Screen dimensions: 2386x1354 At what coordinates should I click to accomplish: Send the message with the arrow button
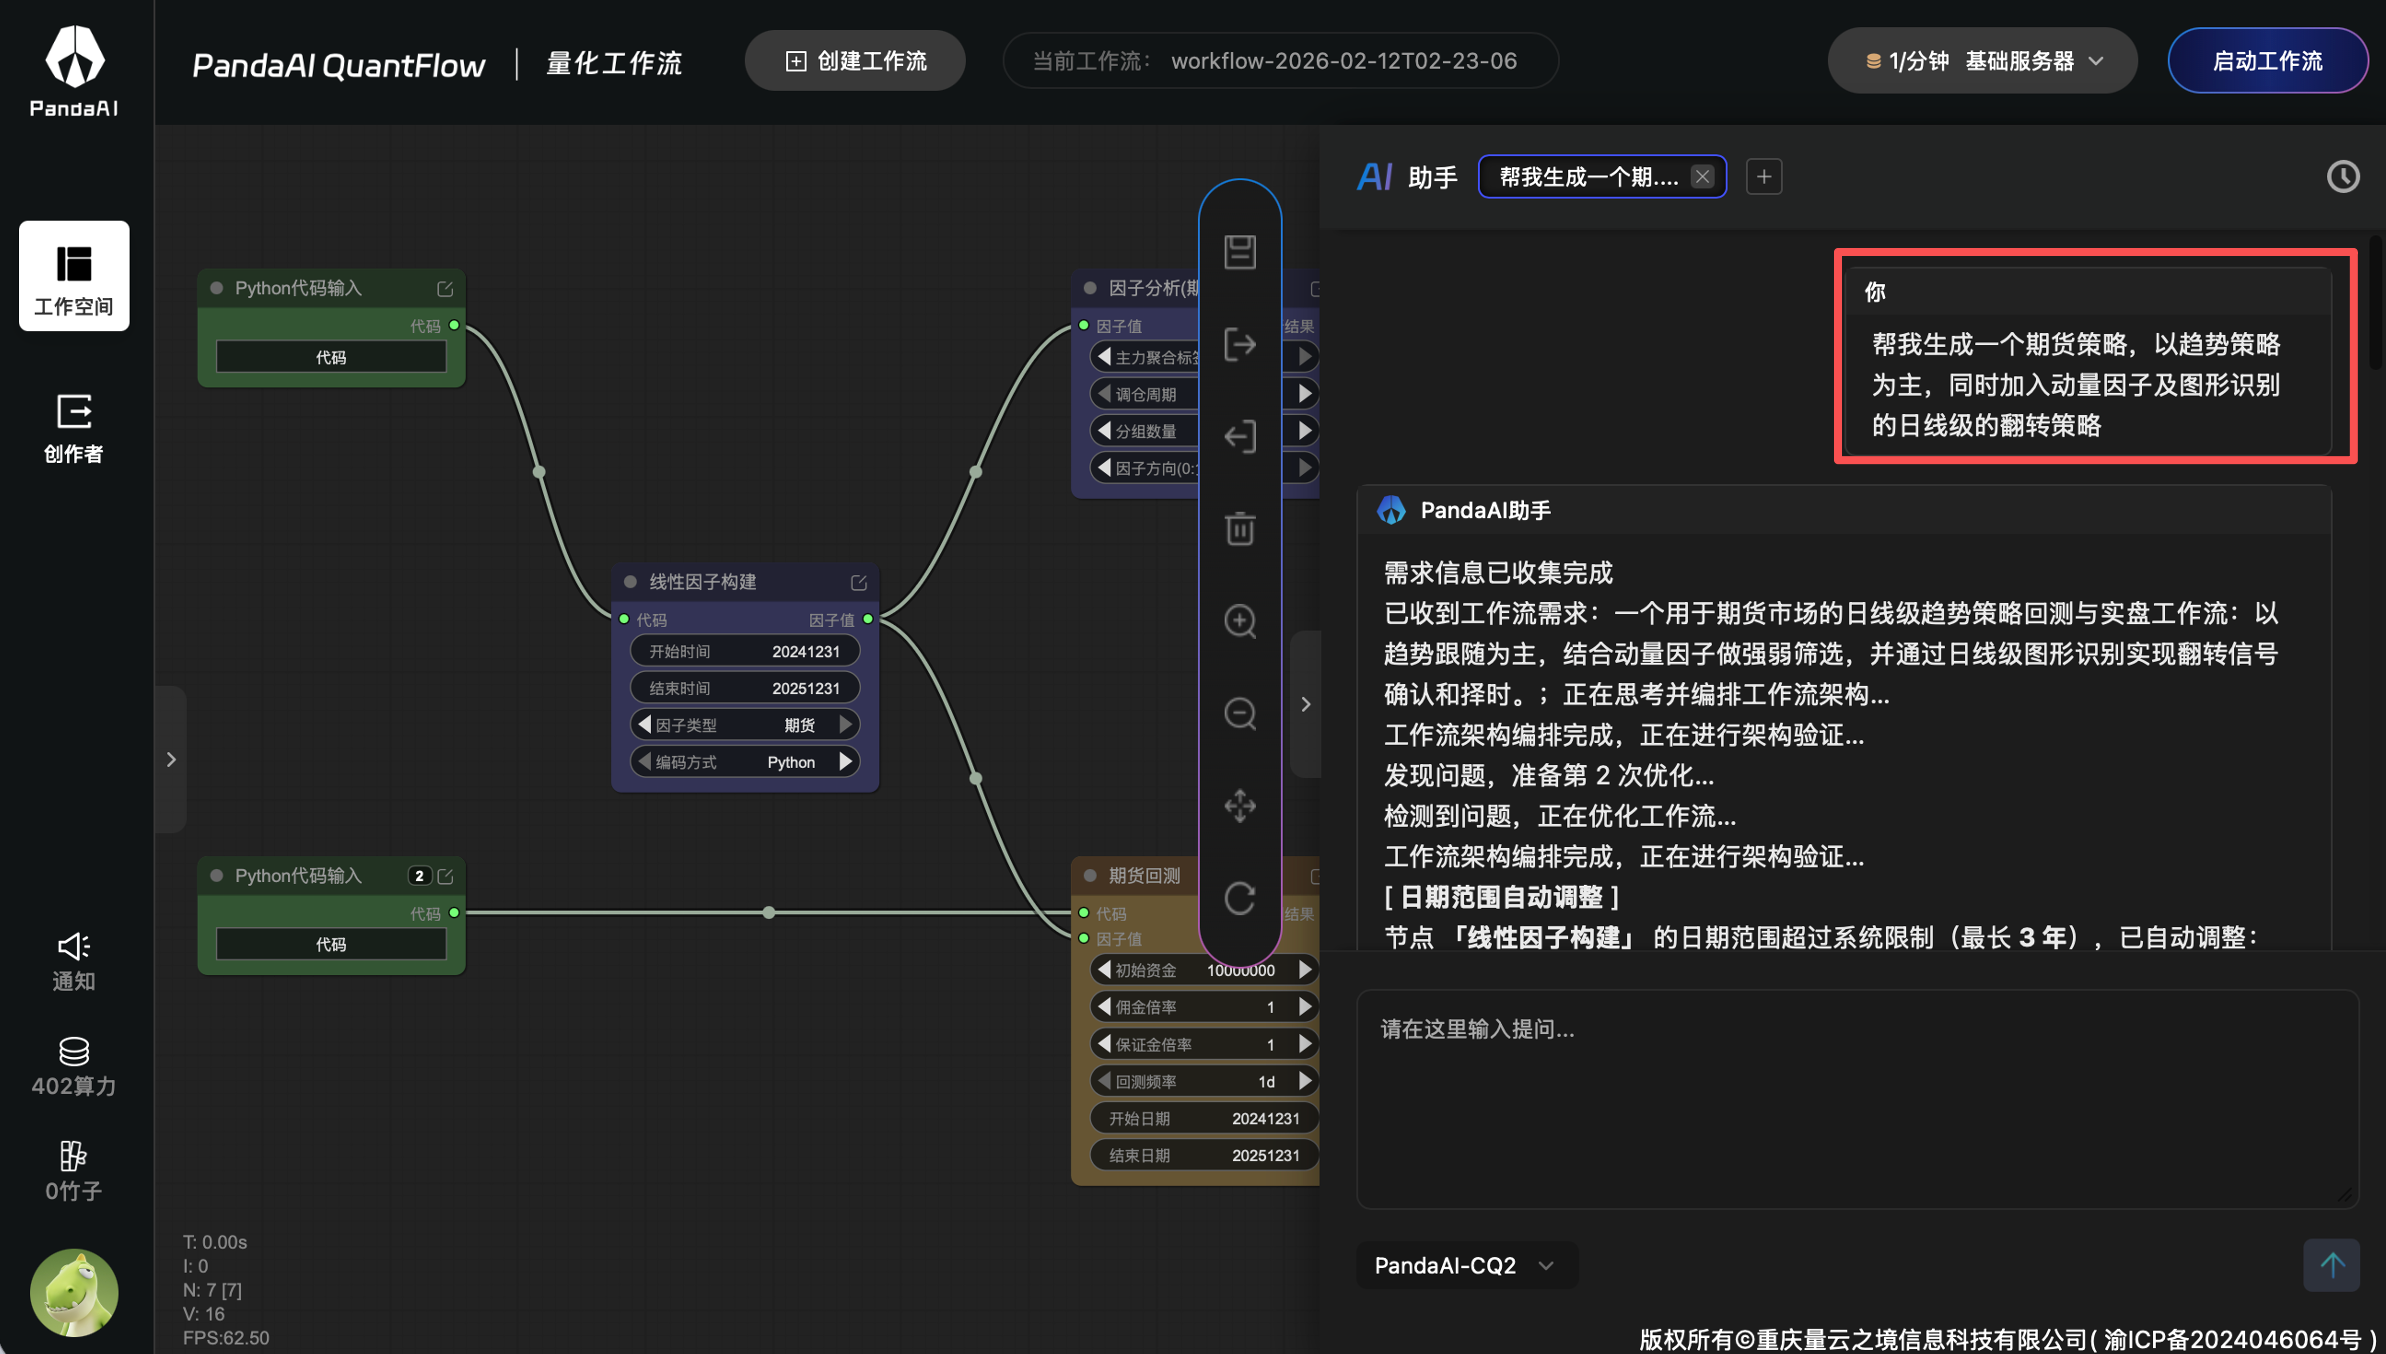point(2332,1265)
